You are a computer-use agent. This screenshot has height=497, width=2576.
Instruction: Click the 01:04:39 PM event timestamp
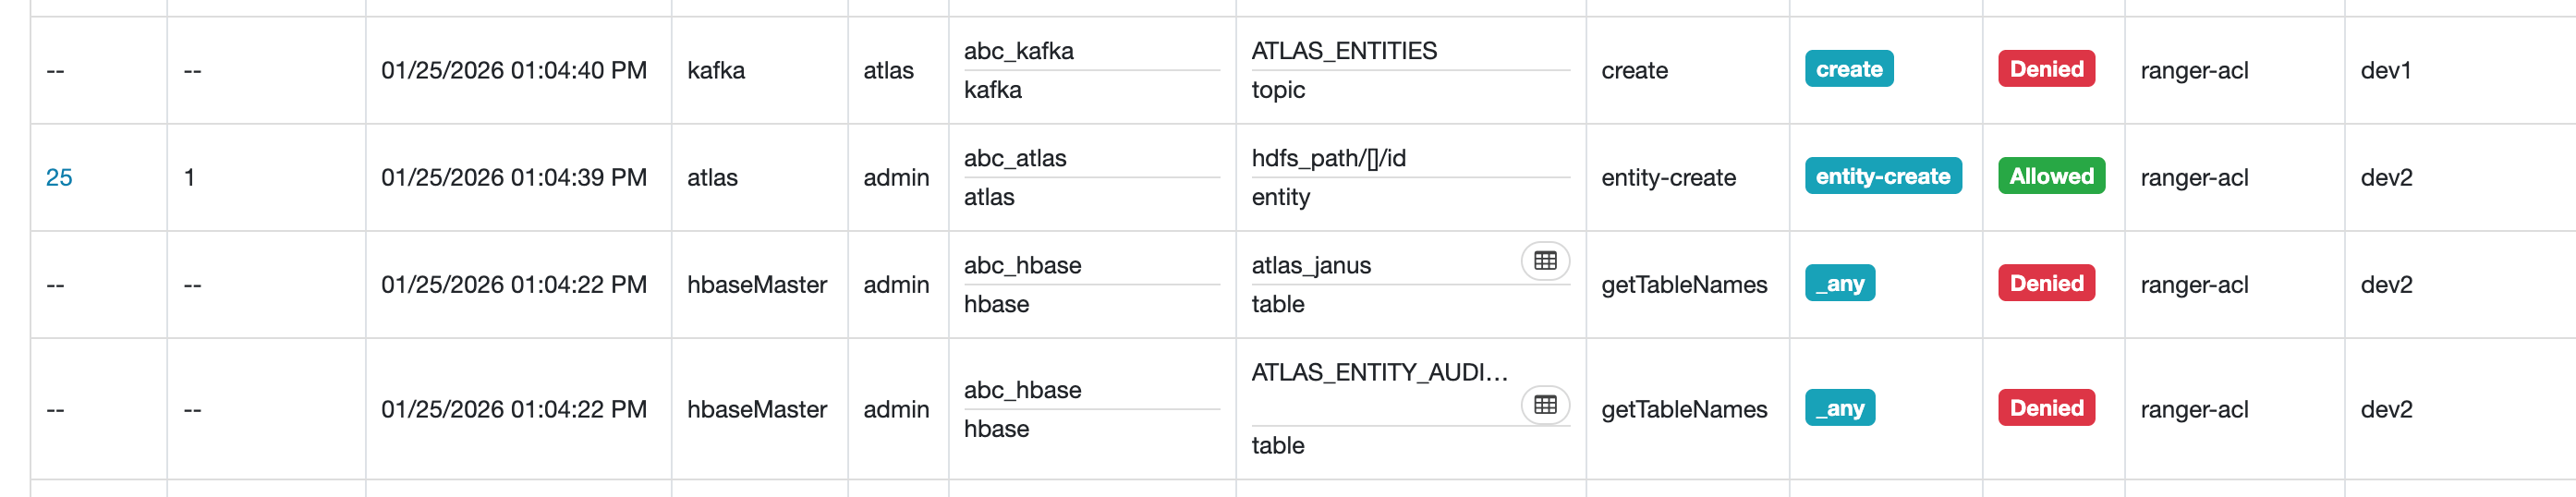pos(513,178)
